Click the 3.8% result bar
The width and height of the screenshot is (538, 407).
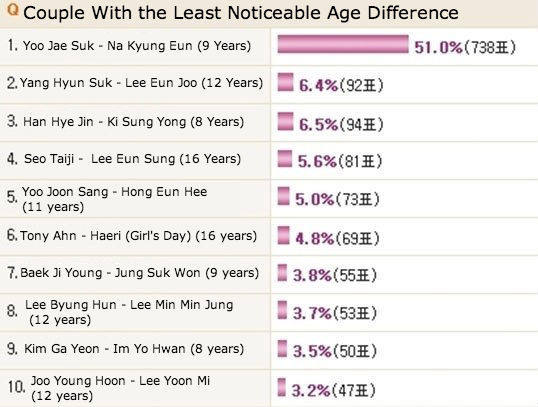pos(282,272)
